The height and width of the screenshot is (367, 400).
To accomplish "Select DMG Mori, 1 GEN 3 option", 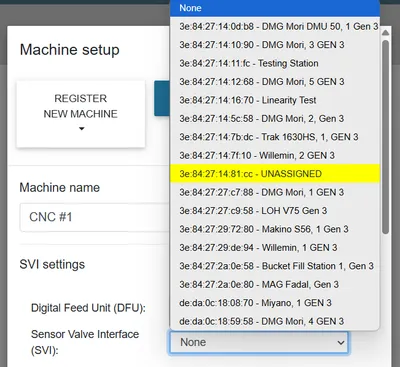I will (x=275, y=192).
